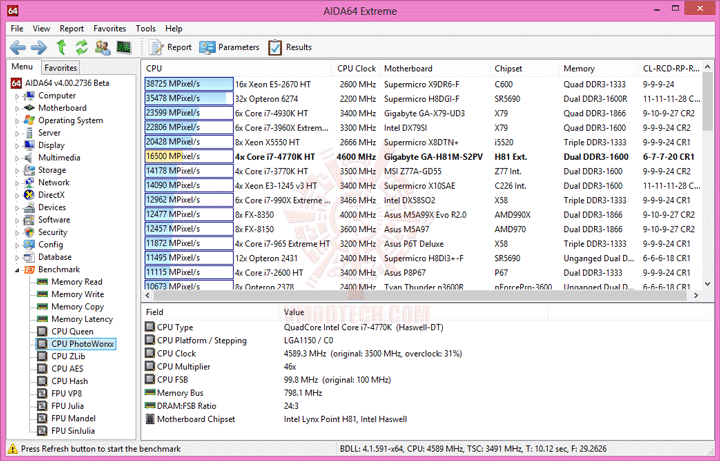The image size is (720, 461).
Task: Open the Report menu
Action: 72,28
